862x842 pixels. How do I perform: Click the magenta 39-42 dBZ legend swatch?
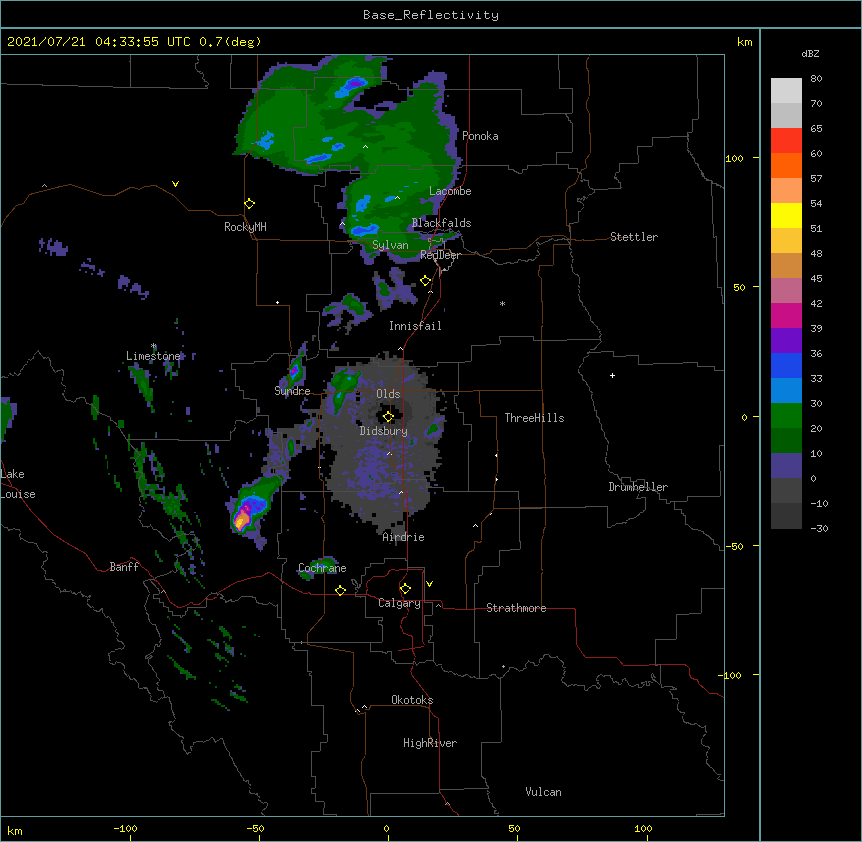pos(786,315)
